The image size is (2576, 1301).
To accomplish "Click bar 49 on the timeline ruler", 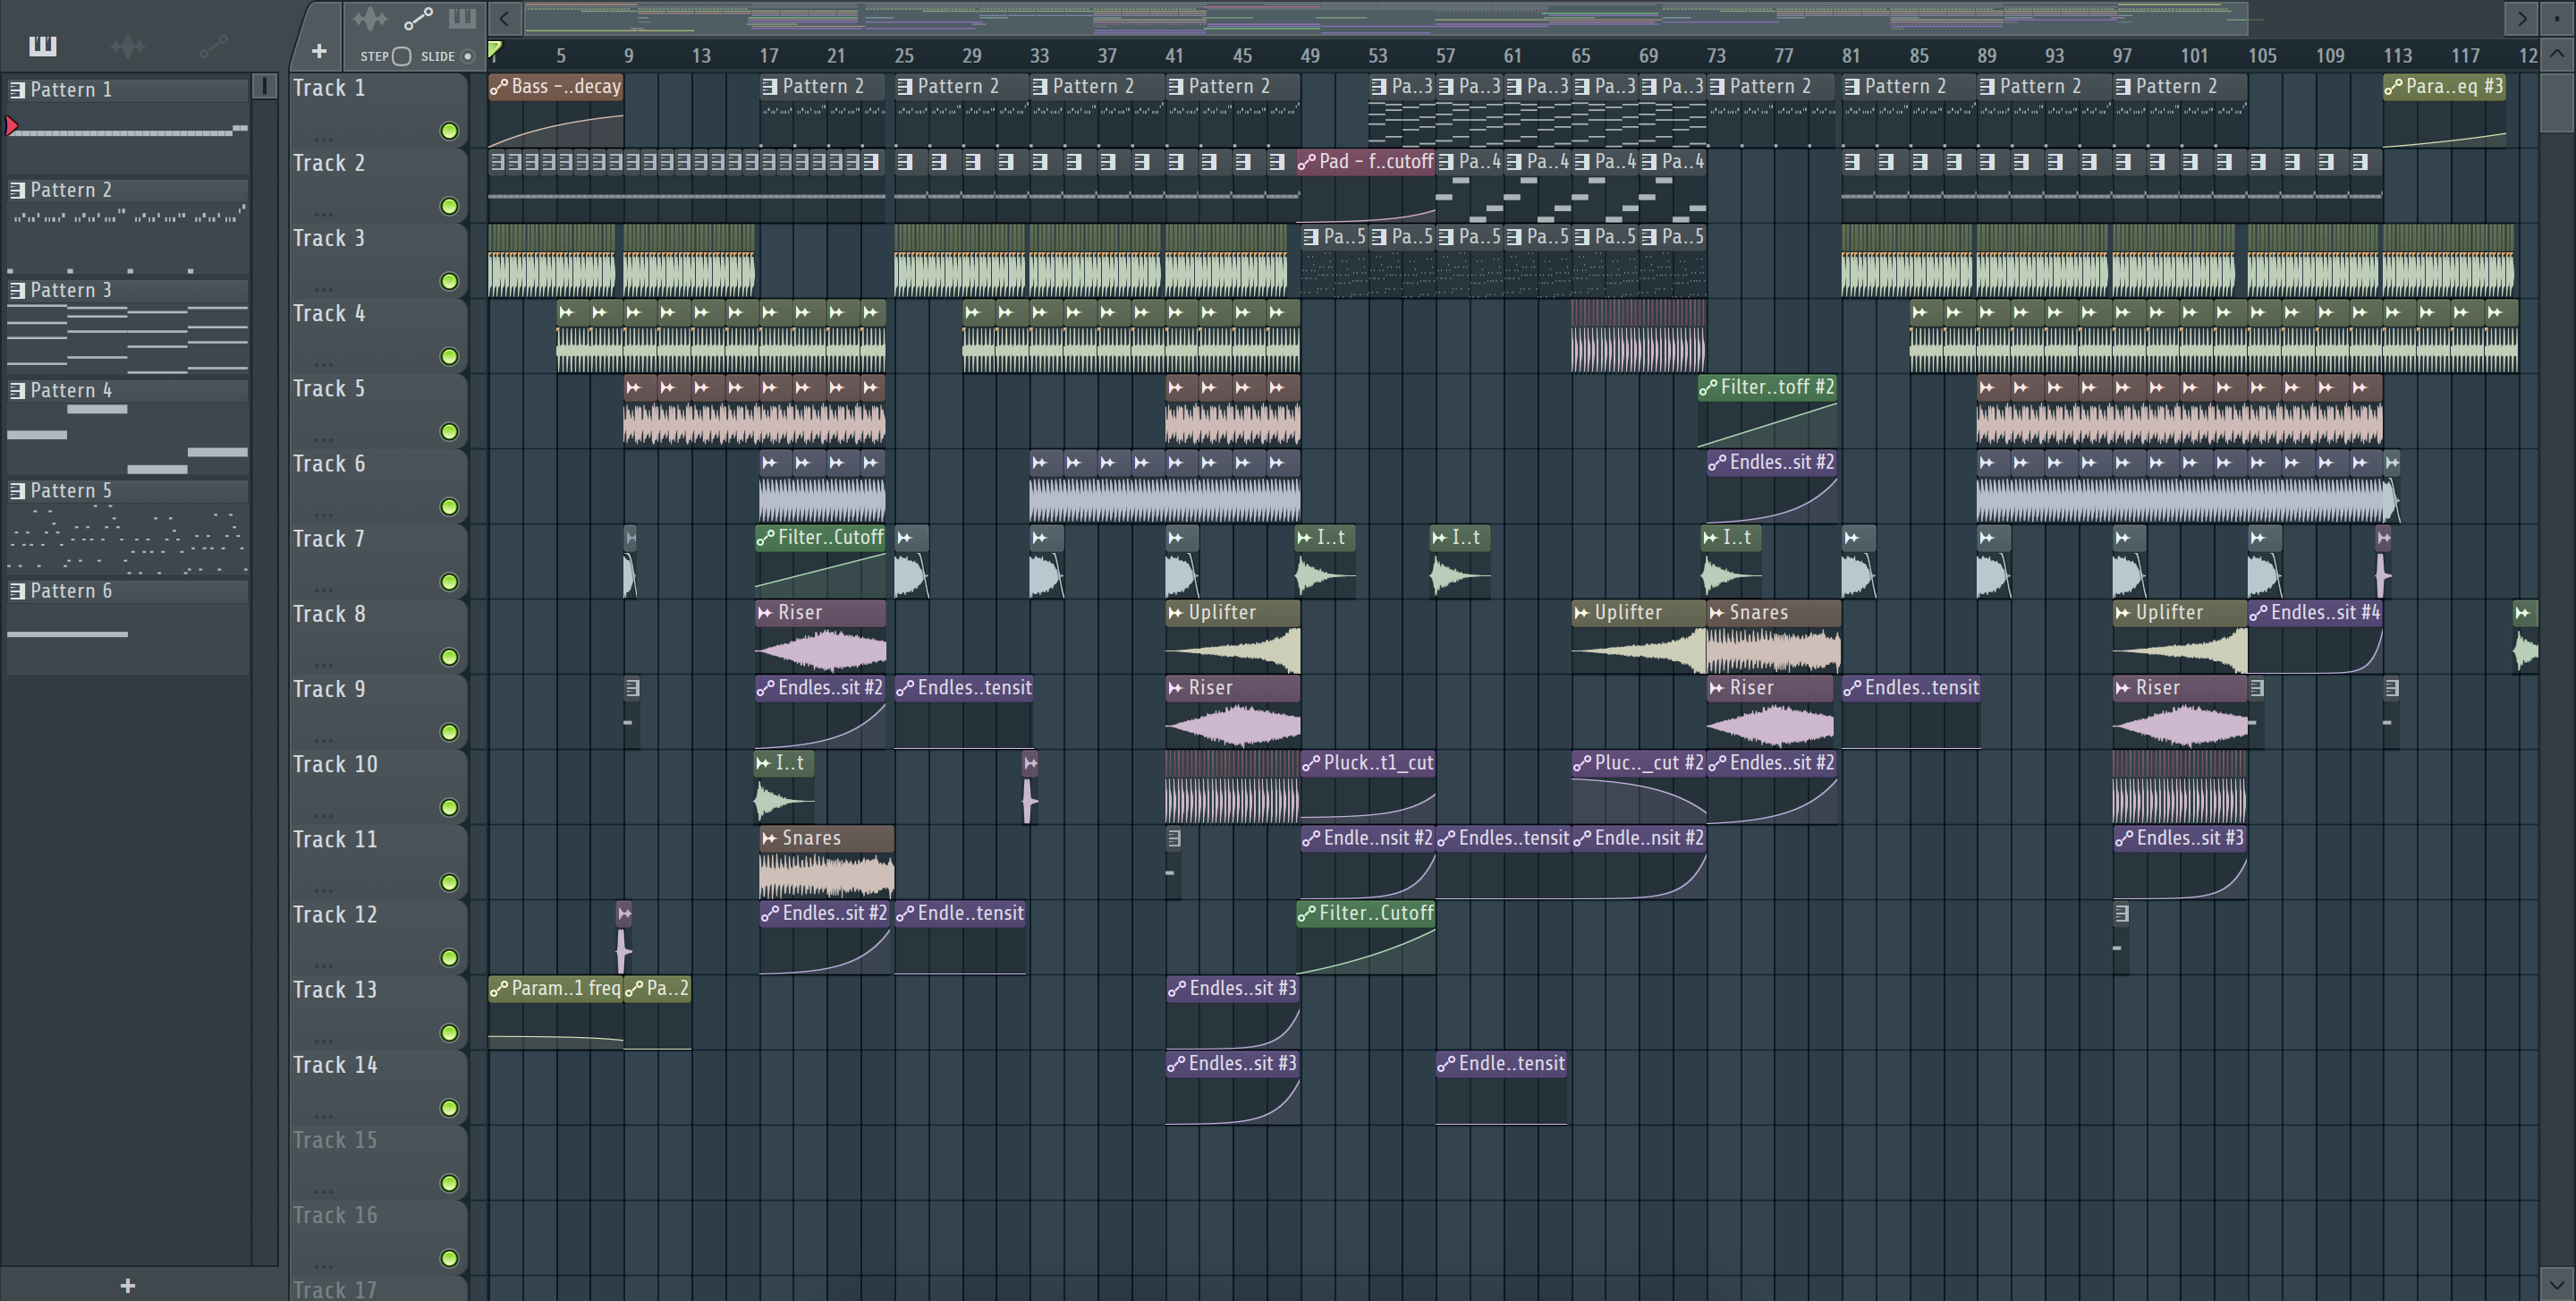I will pos(1309,56).
